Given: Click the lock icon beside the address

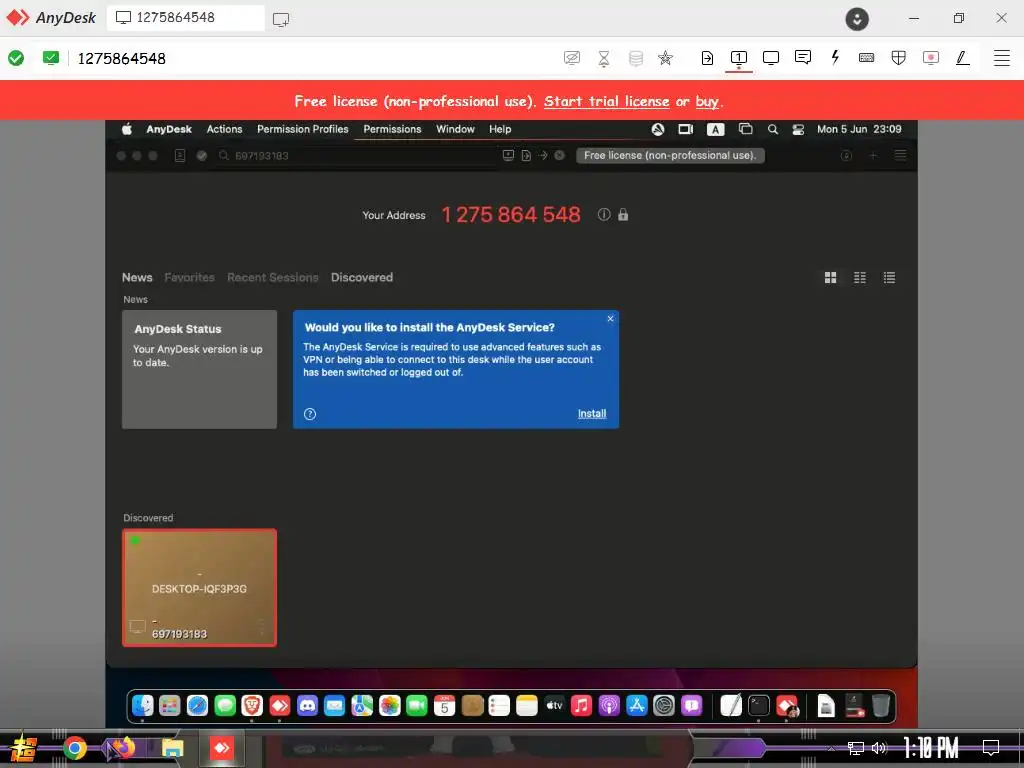Looking at the screenshot, I should coord(623,214).
